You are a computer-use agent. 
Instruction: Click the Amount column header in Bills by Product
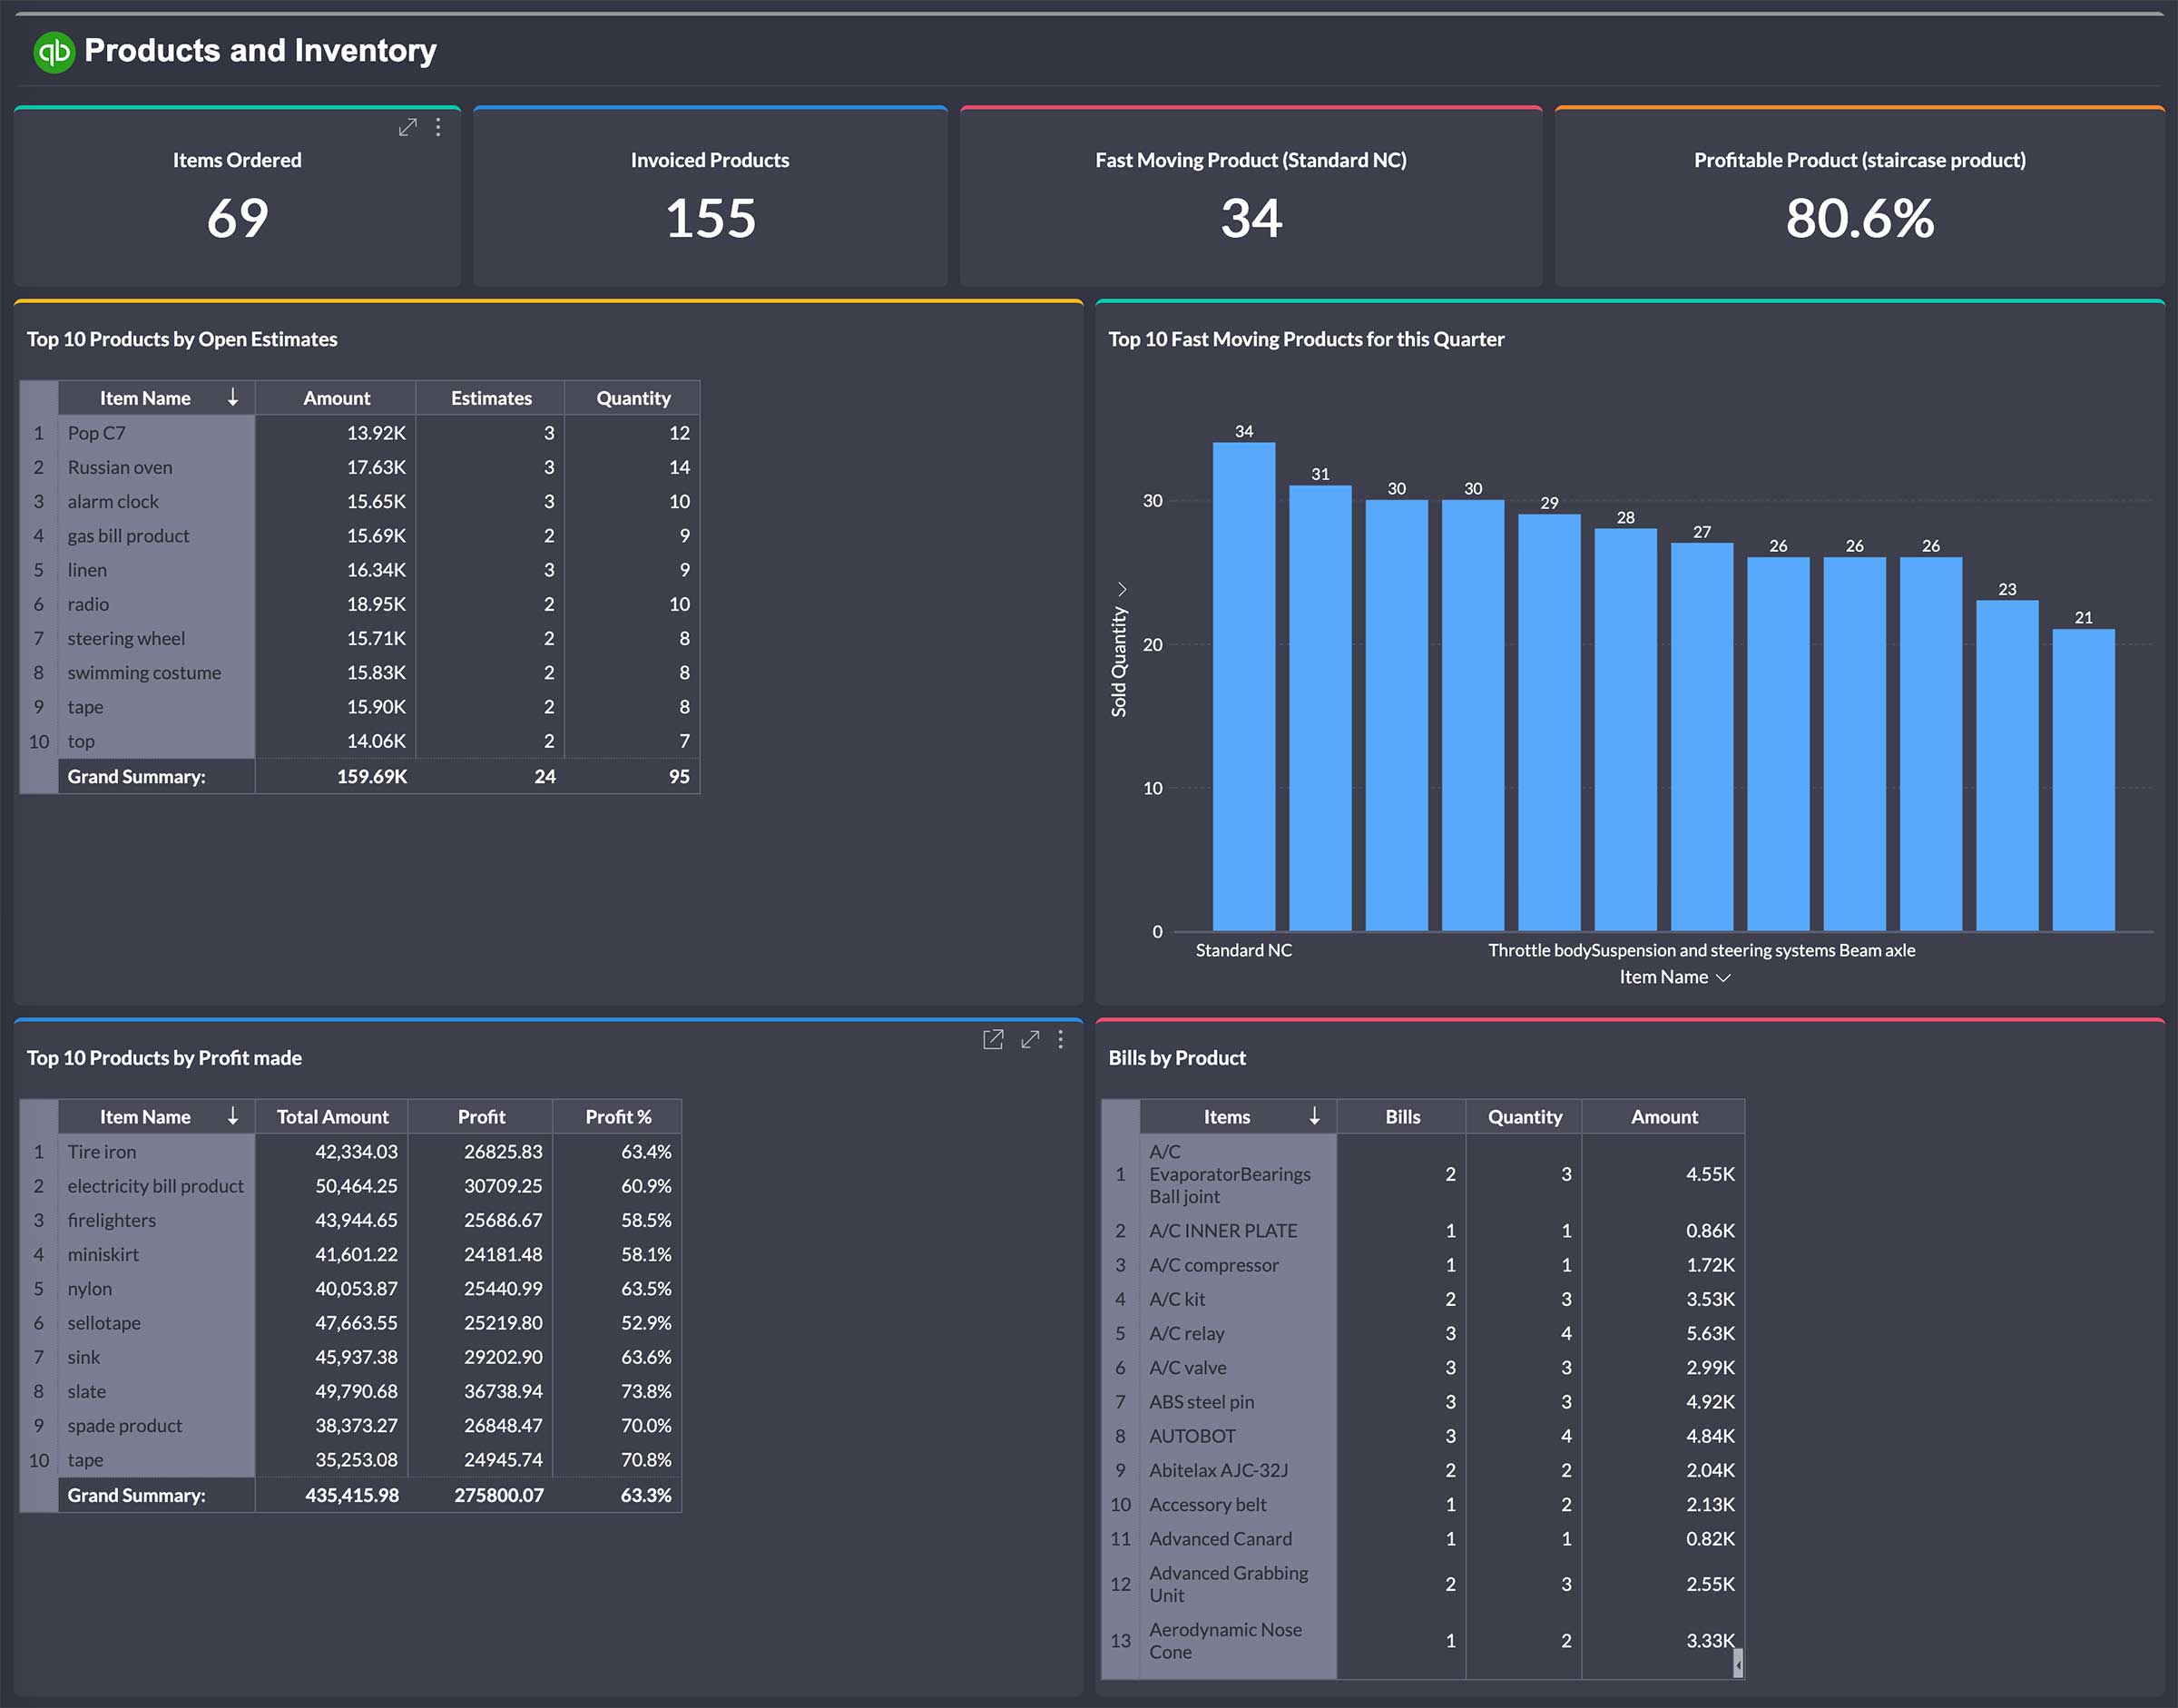(x=1663, y=1116)
